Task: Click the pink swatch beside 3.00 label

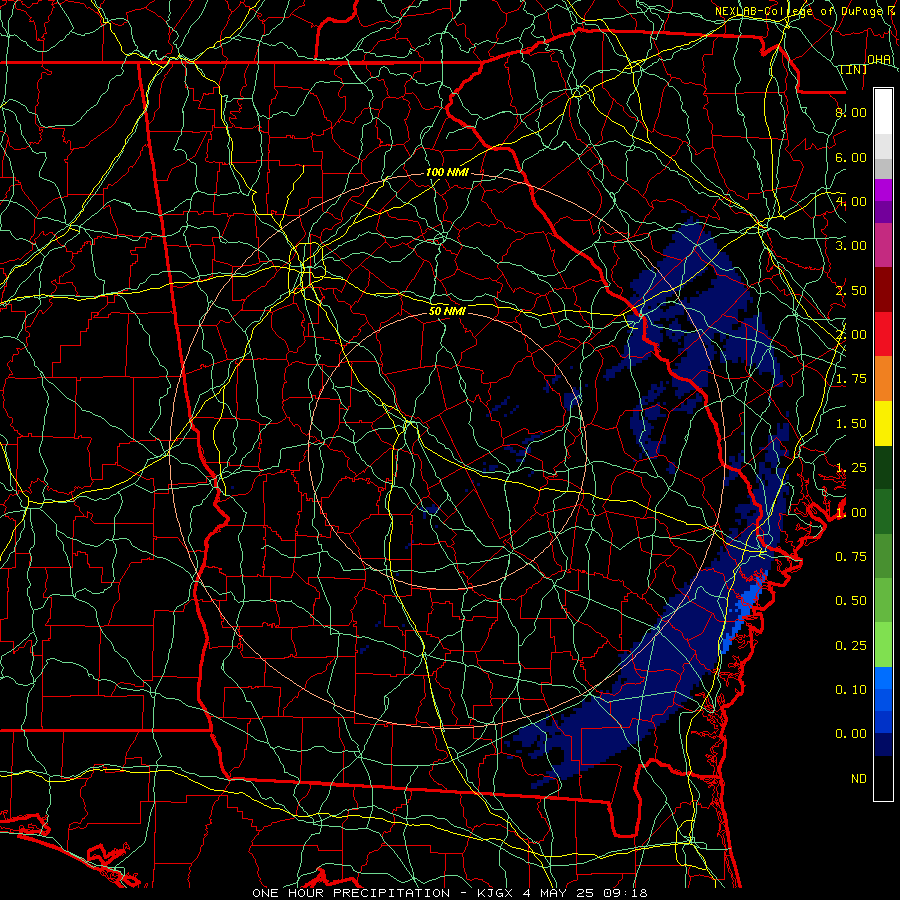Action: coord(883,245)
